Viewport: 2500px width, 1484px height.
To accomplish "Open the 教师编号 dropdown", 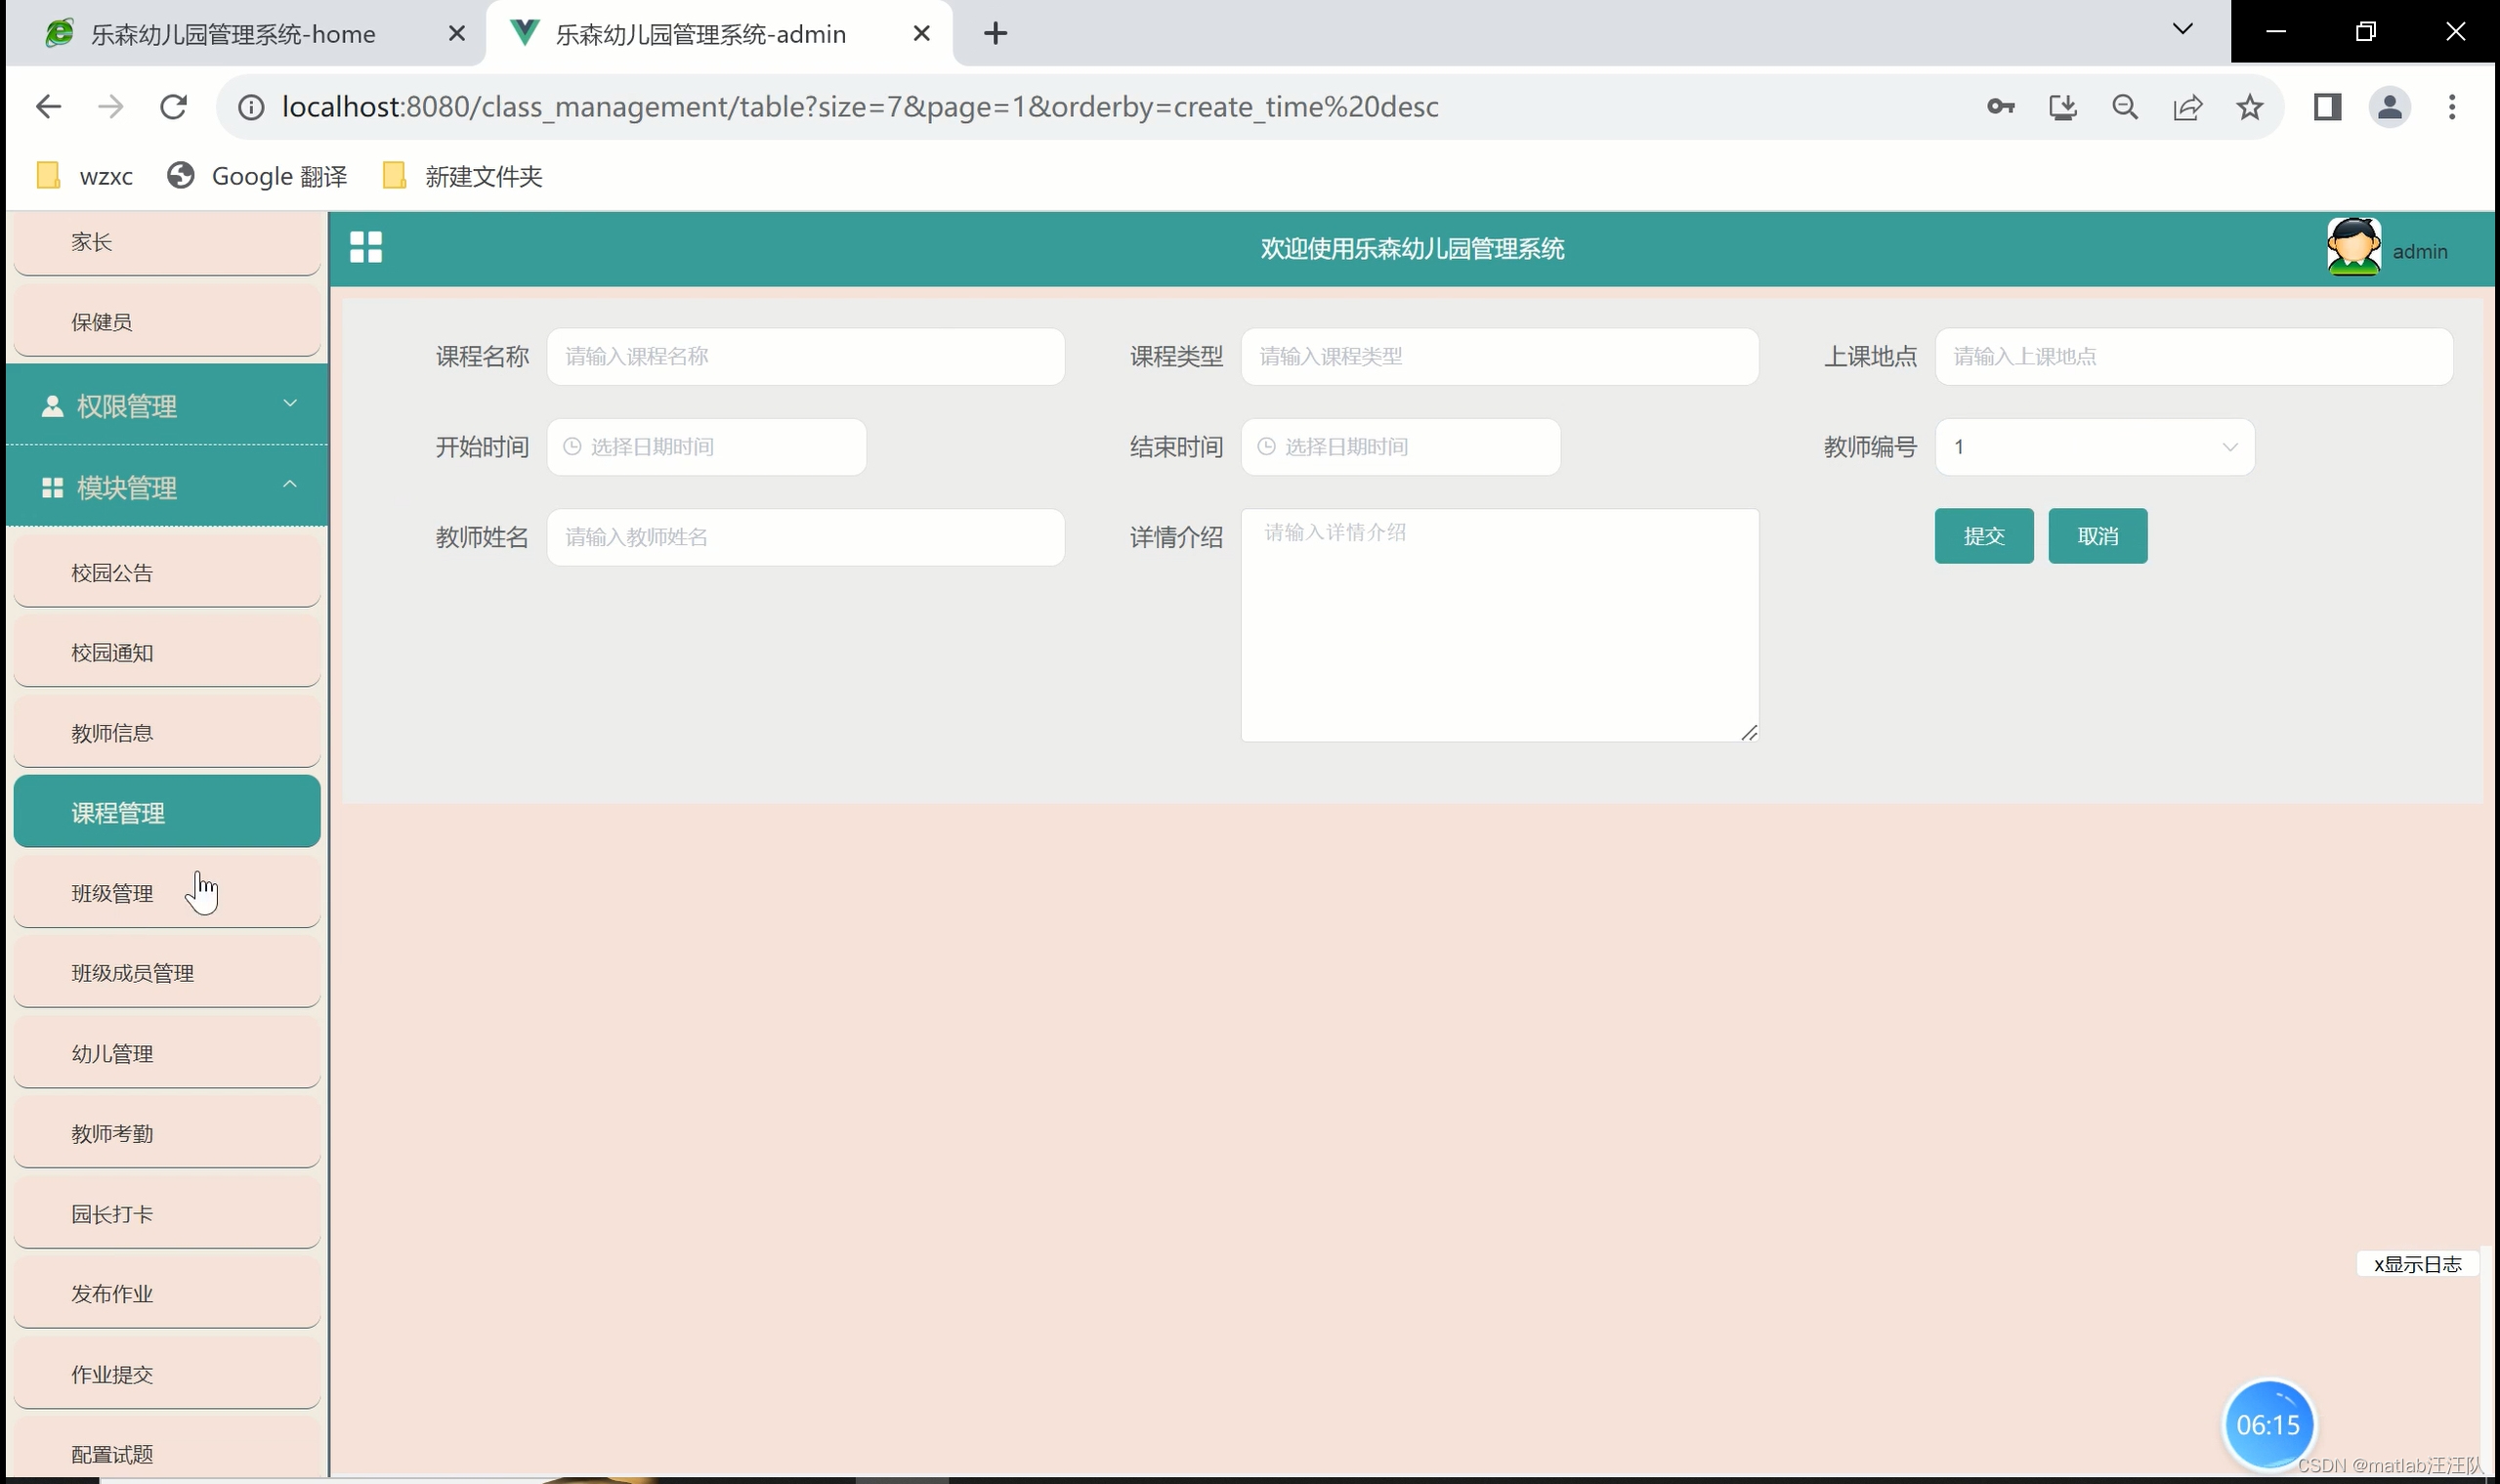I will point(2094,447).
